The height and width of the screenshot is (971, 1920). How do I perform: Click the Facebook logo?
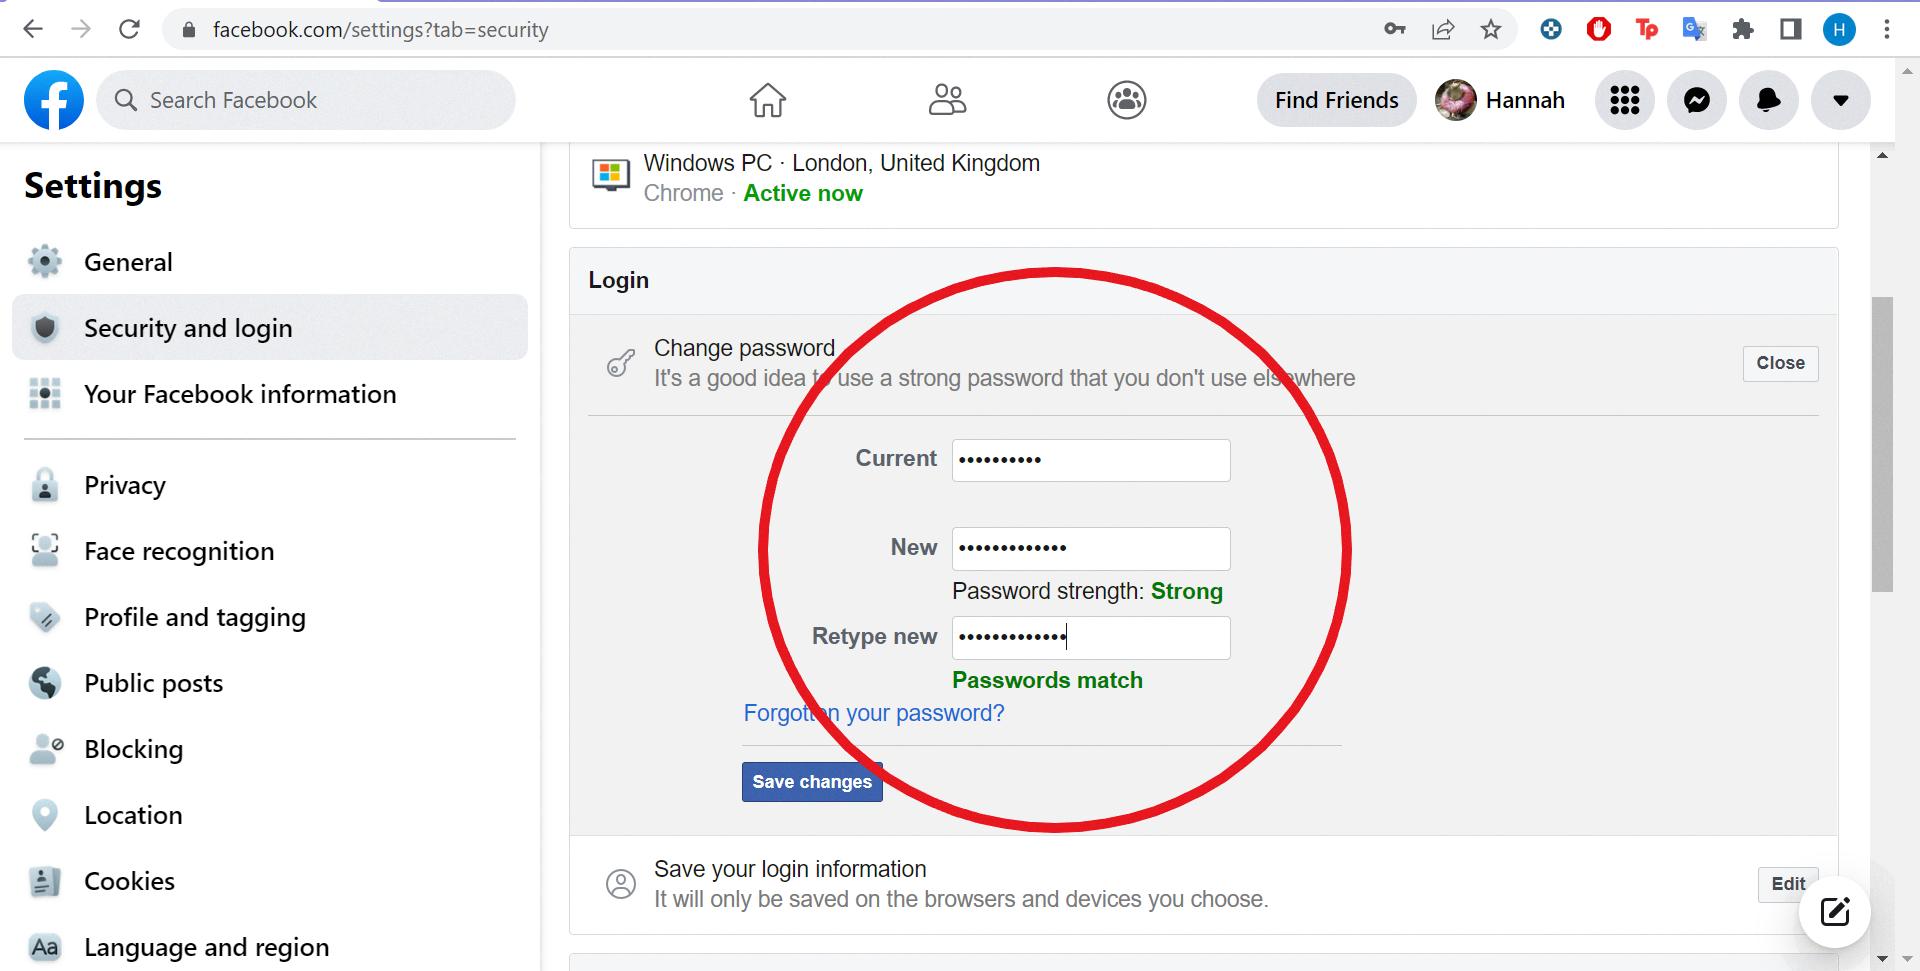click(x=53, y=100)
